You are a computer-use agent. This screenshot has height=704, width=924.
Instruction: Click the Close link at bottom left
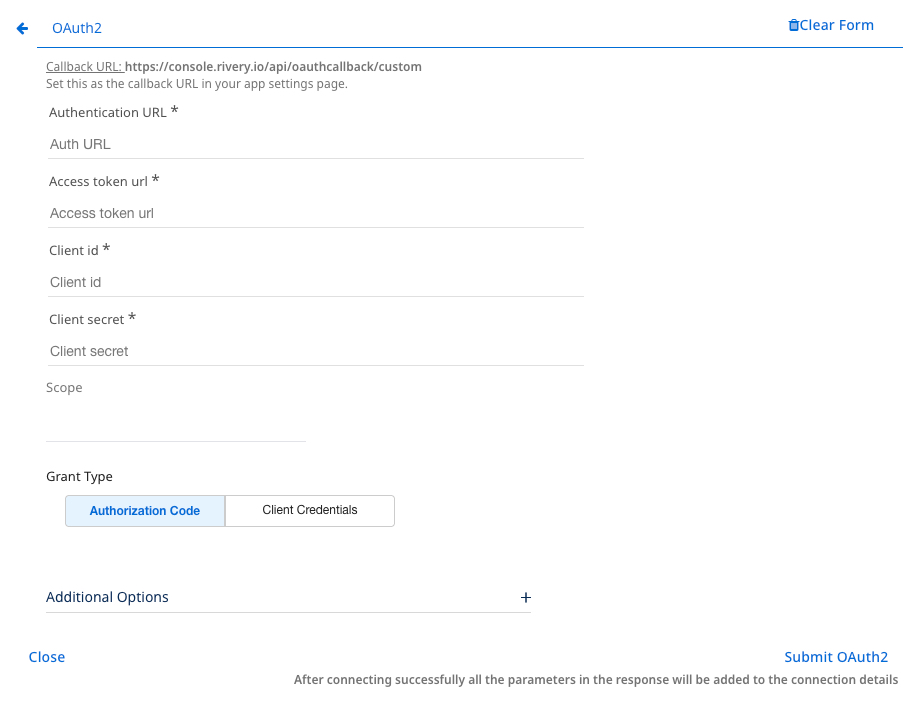click(x=47, y=657)
